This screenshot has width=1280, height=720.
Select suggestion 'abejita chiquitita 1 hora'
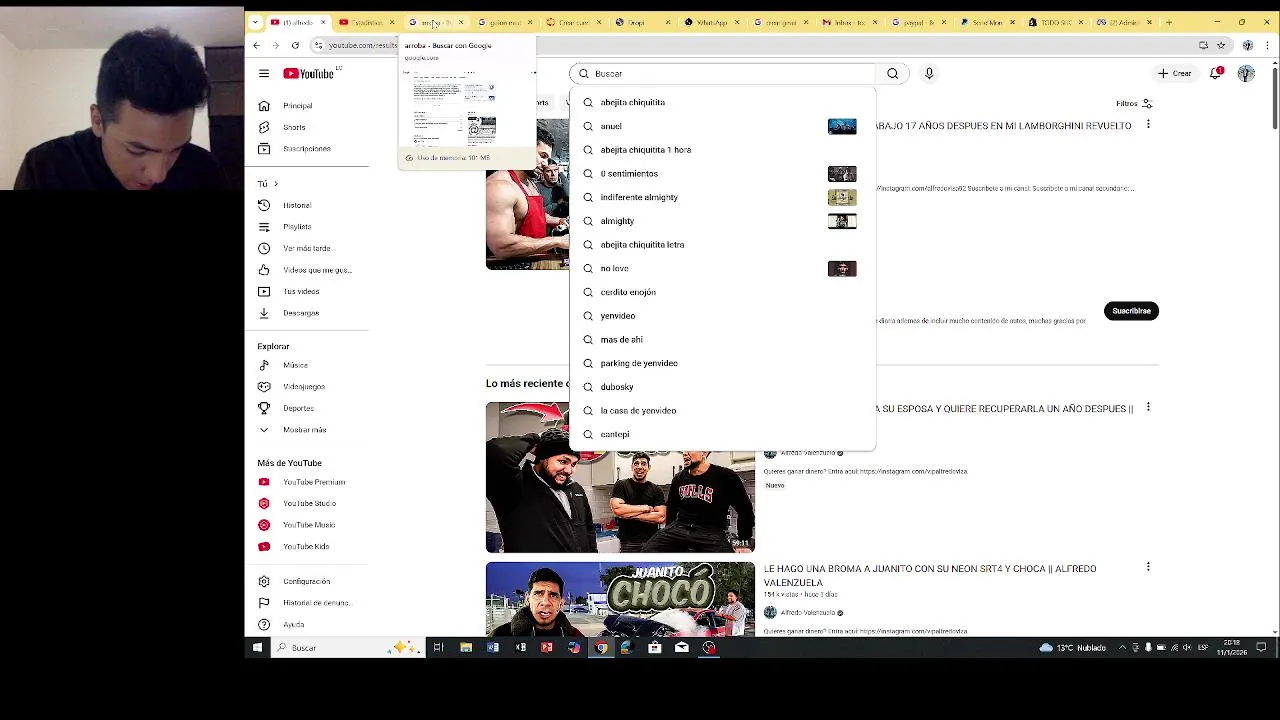point(722,150)
